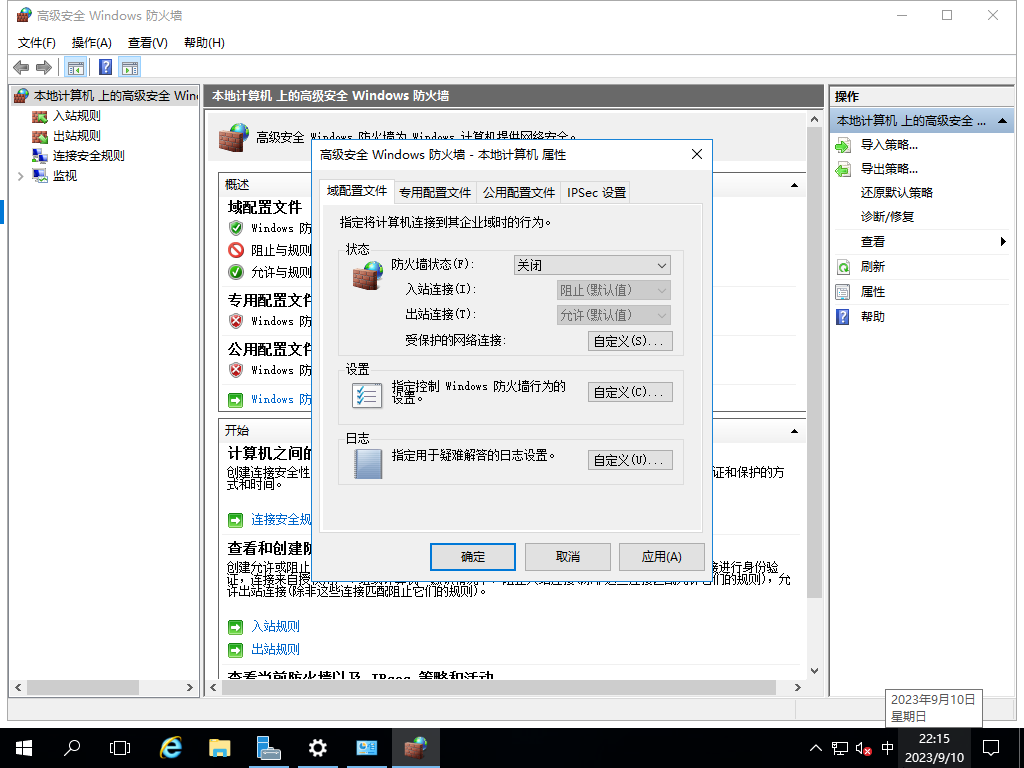The image size is (1024, 768).
Task: Click the 取消 button
Action: coord(568,556)
